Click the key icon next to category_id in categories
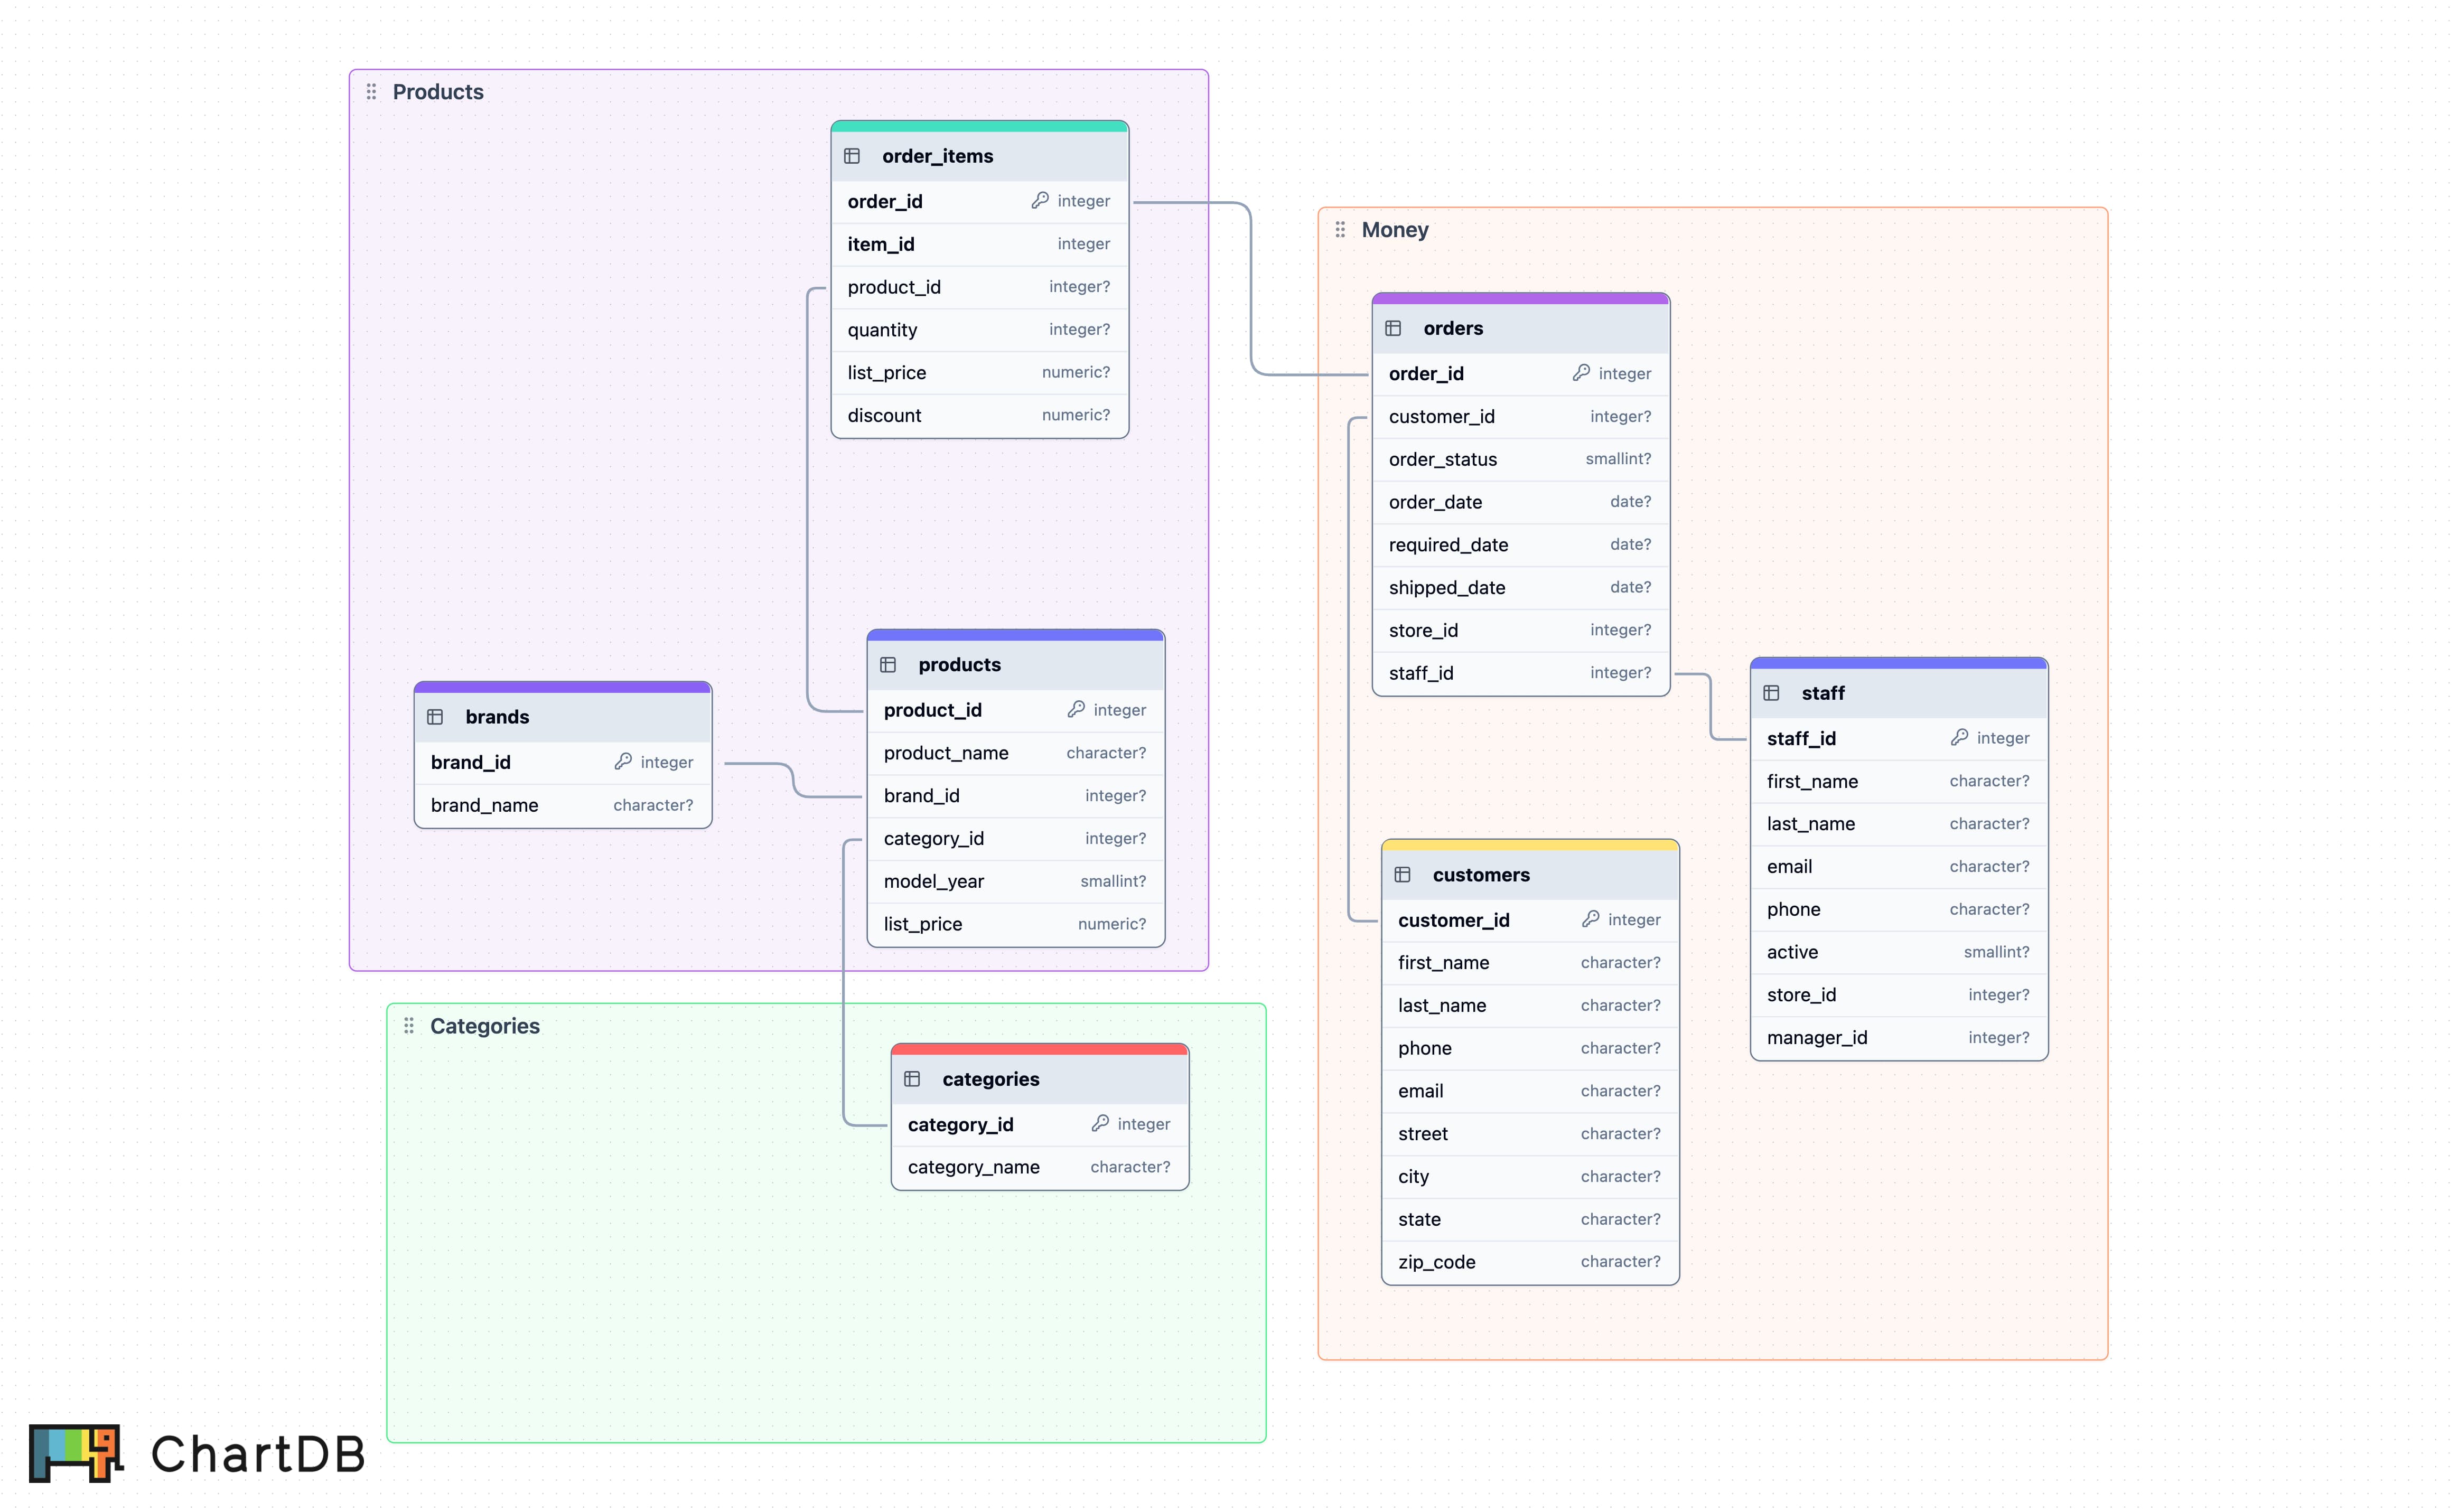The height and width of the screenshot is (1512, 2458). [1100, 1124]
